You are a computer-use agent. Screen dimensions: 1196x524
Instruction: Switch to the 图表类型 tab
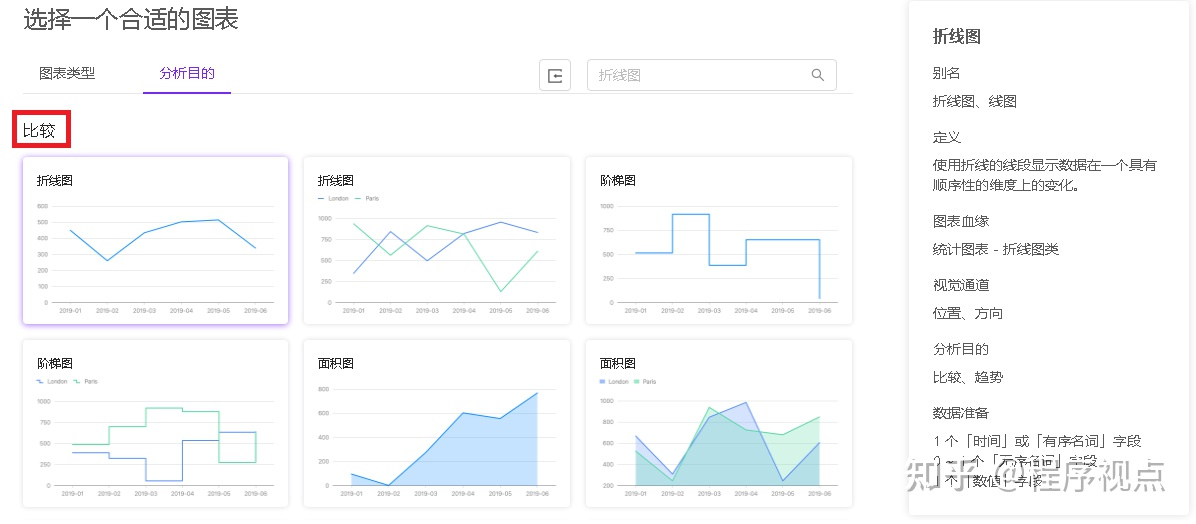67,73
